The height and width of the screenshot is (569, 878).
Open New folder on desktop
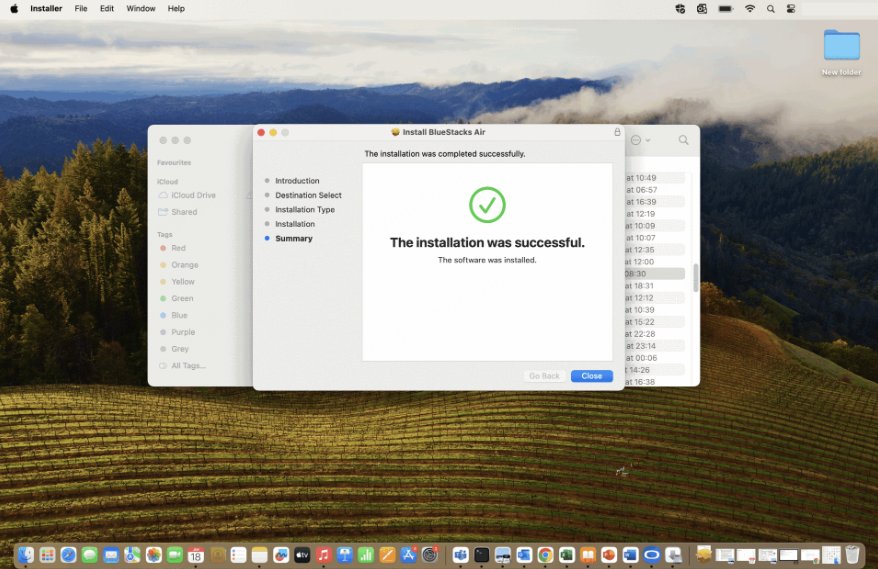841,46
